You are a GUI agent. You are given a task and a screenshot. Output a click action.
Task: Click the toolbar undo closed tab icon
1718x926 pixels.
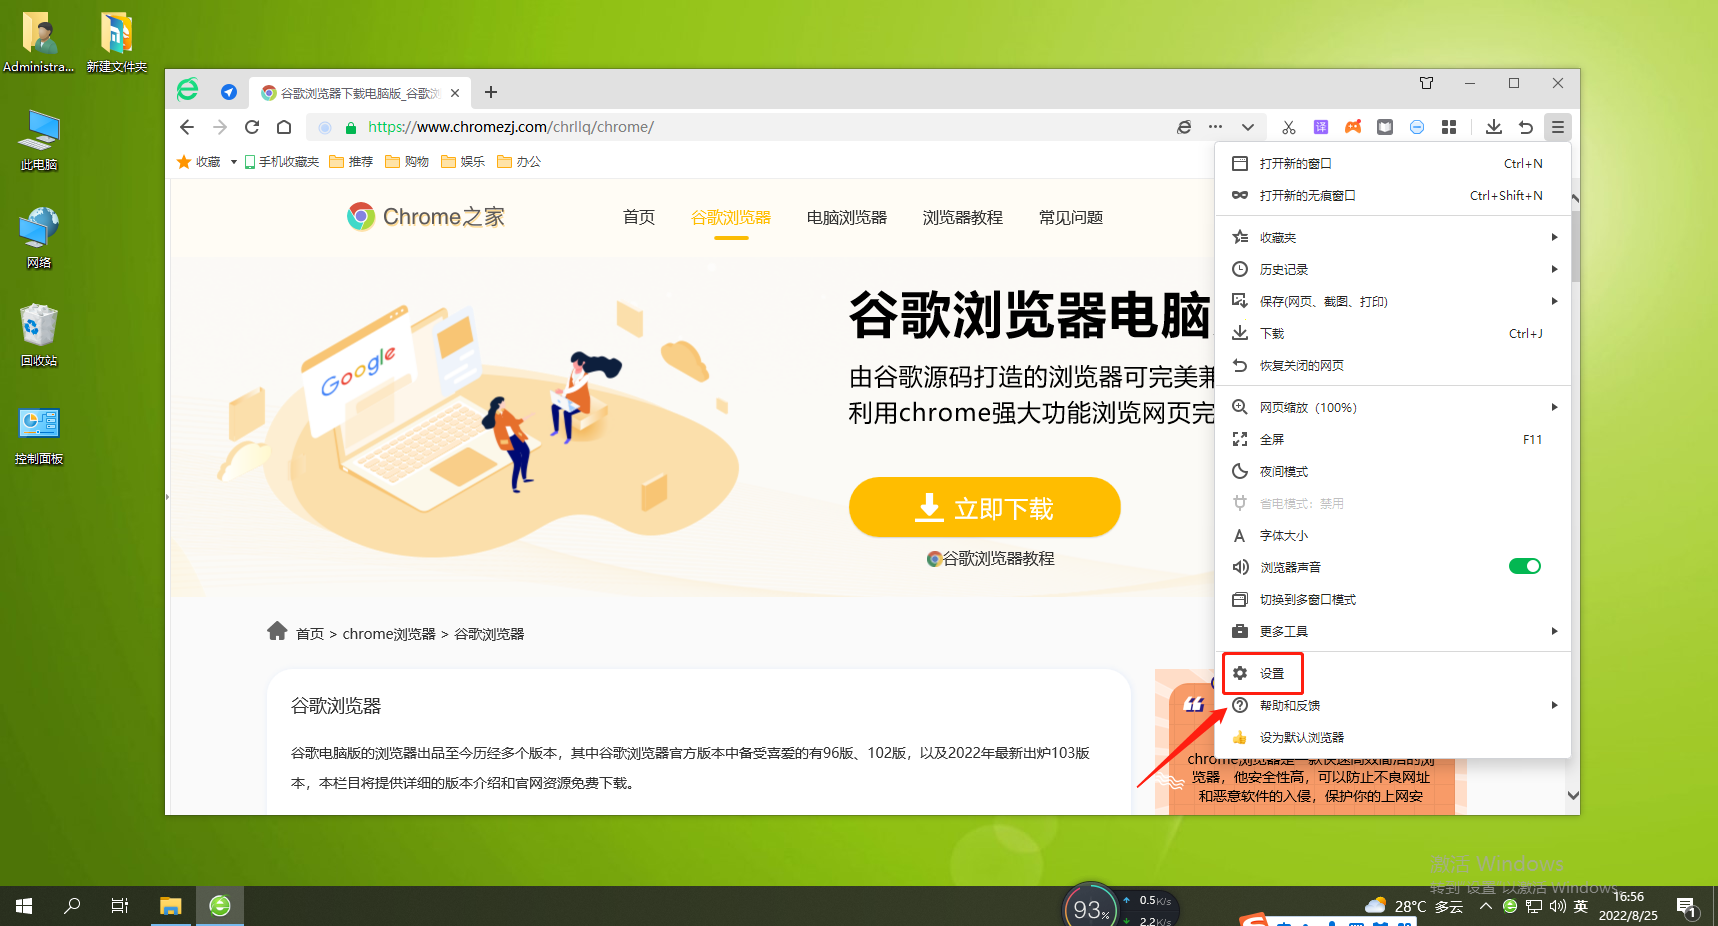pos(1526,127)
